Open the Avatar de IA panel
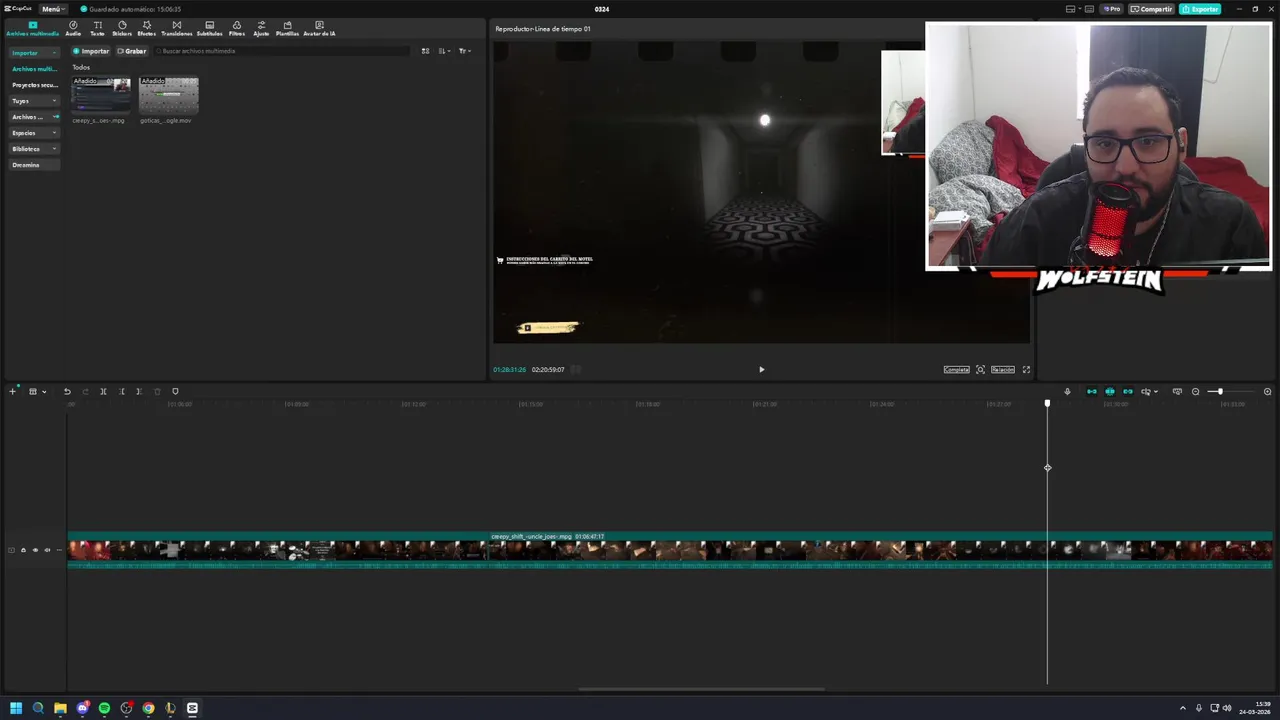Screen dimensions: 1280x720 (319, 29)
